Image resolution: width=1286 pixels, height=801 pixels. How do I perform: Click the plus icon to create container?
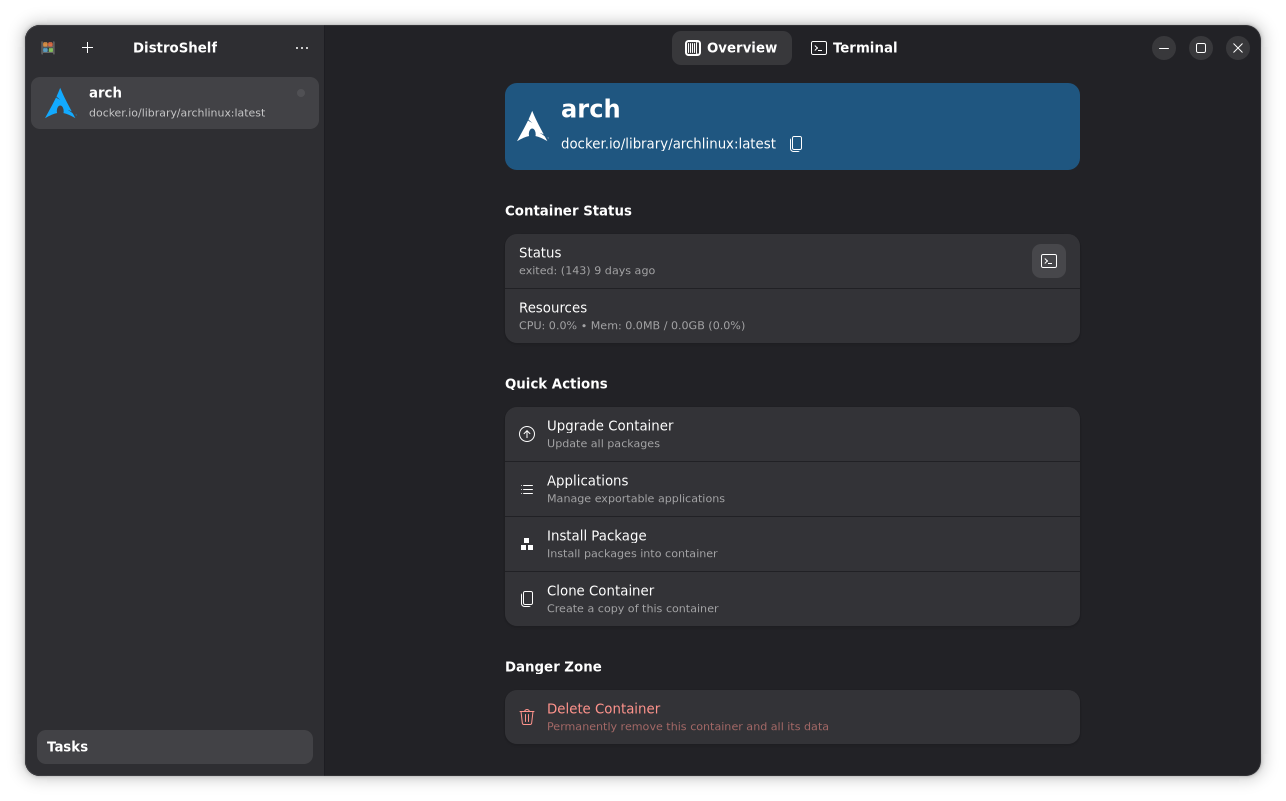[87, 48]
